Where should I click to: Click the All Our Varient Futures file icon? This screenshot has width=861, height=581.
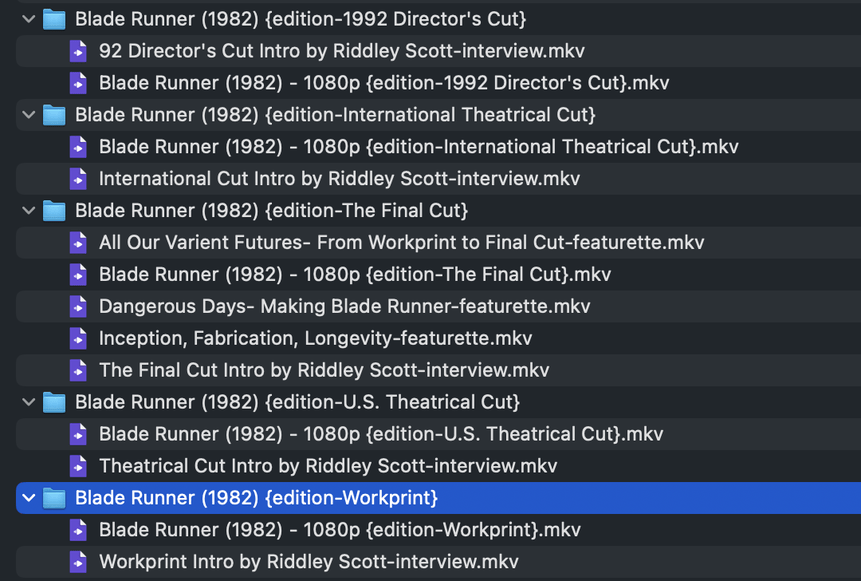pyautogui.click(x=78, y=243)
